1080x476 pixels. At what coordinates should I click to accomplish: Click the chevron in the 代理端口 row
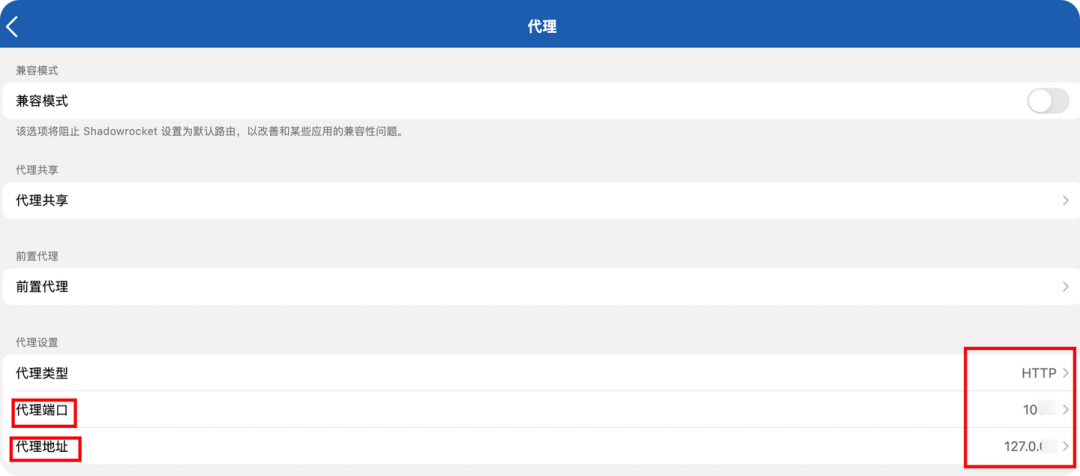pos(1066,410)
